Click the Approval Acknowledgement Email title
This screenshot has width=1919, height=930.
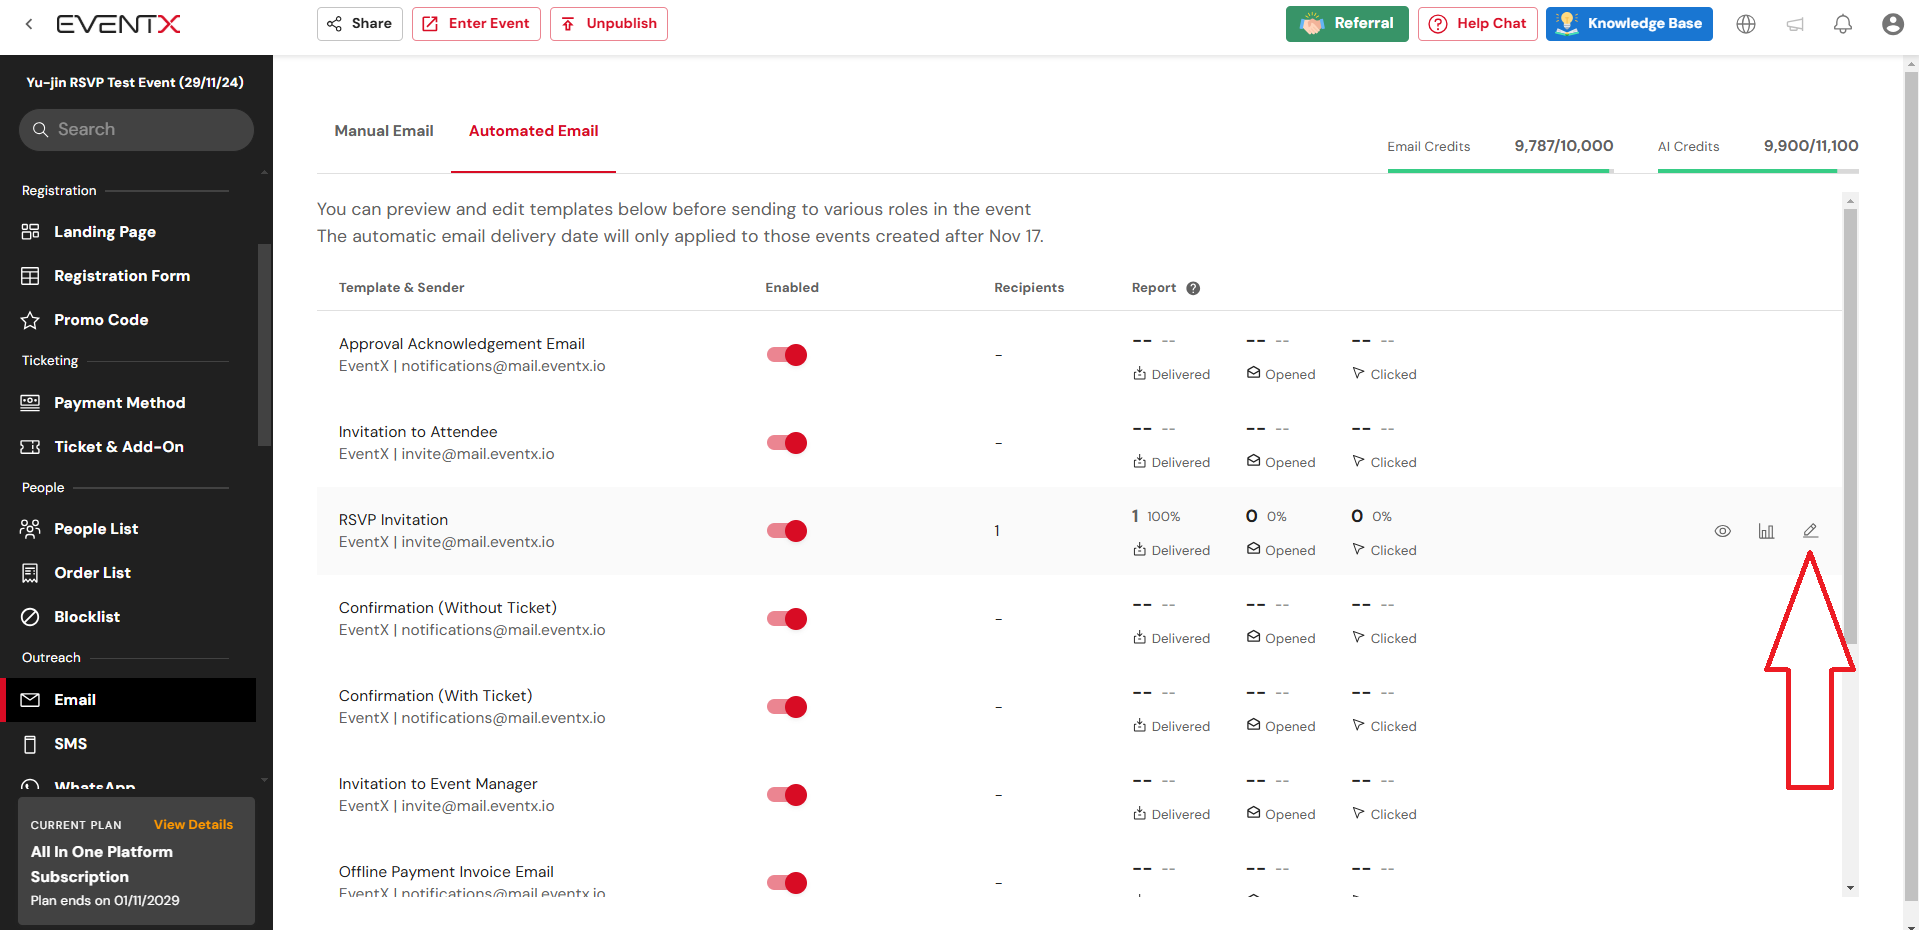461,344
